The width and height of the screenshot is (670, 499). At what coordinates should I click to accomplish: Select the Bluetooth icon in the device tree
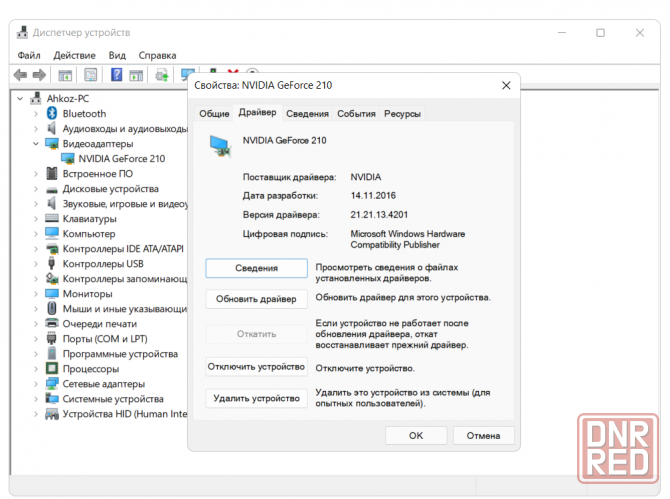tap(52, 114)
